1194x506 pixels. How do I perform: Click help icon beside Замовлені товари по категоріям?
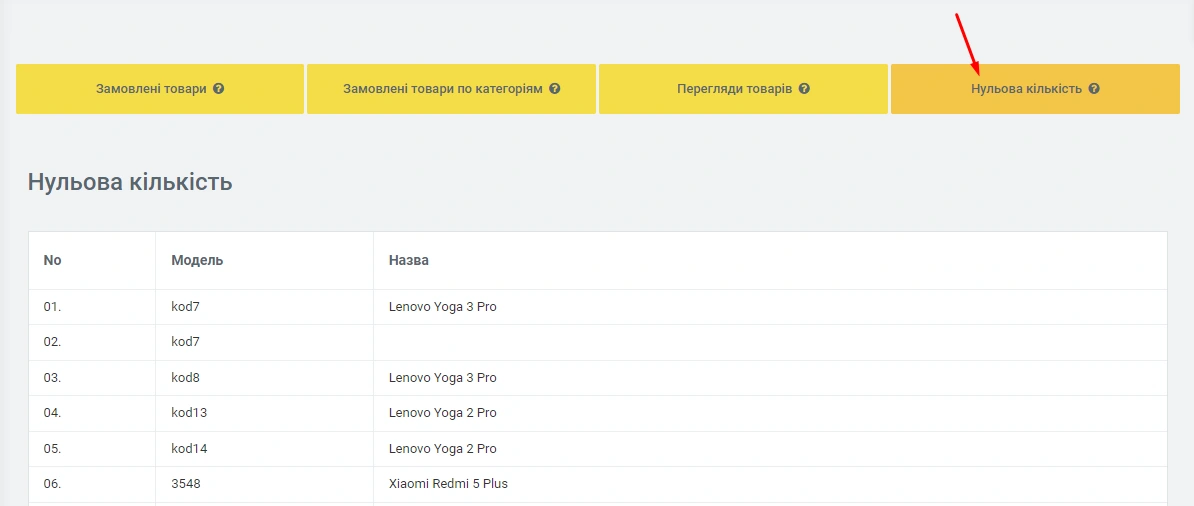555,89
